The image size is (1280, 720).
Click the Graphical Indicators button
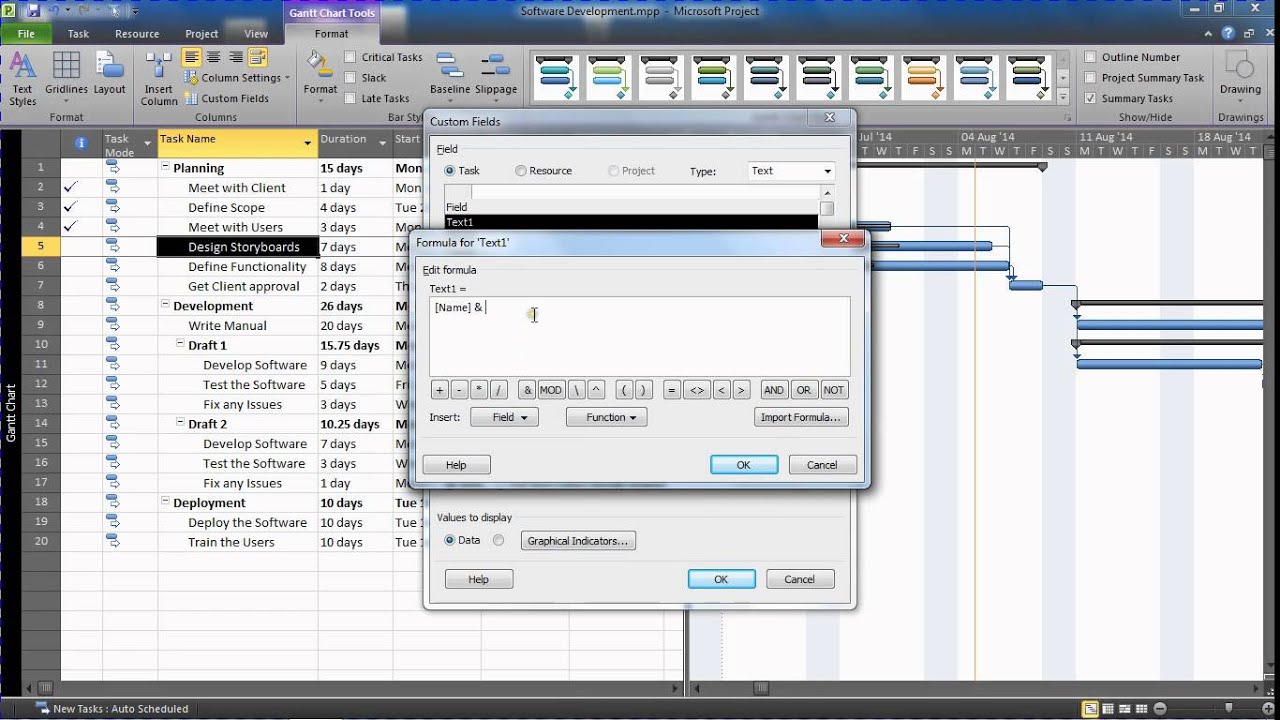tap(578, 541)
